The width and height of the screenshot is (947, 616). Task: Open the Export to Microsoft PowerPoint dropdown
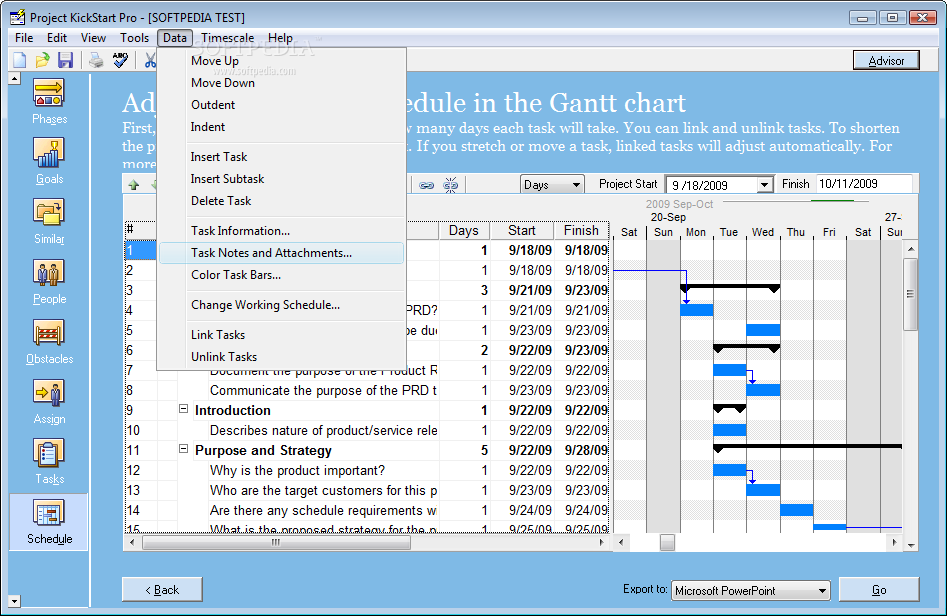[751, 590]
